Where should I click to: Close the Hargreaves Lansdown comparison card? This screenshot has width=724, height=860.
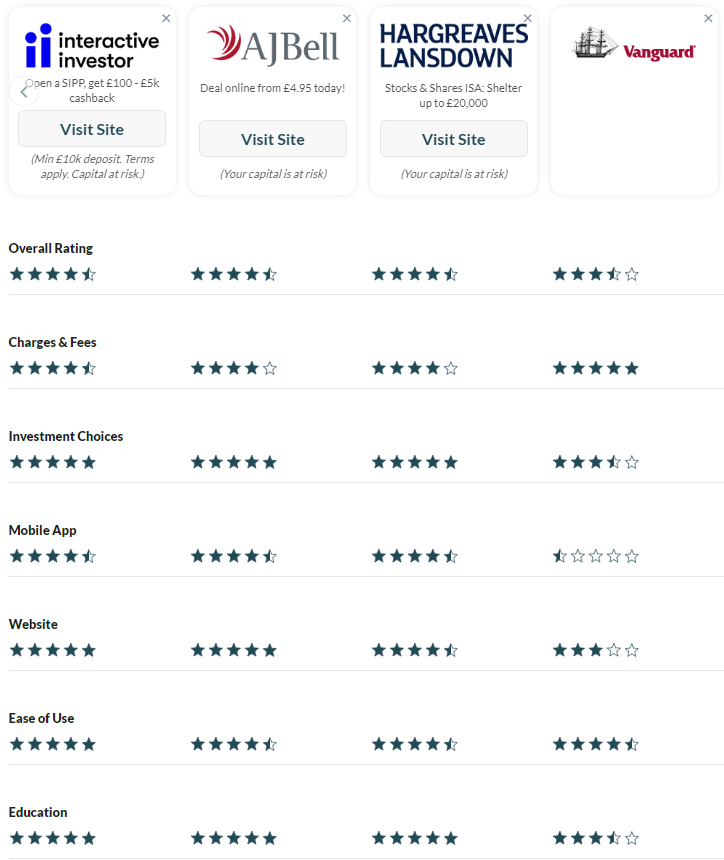(528, 19)
